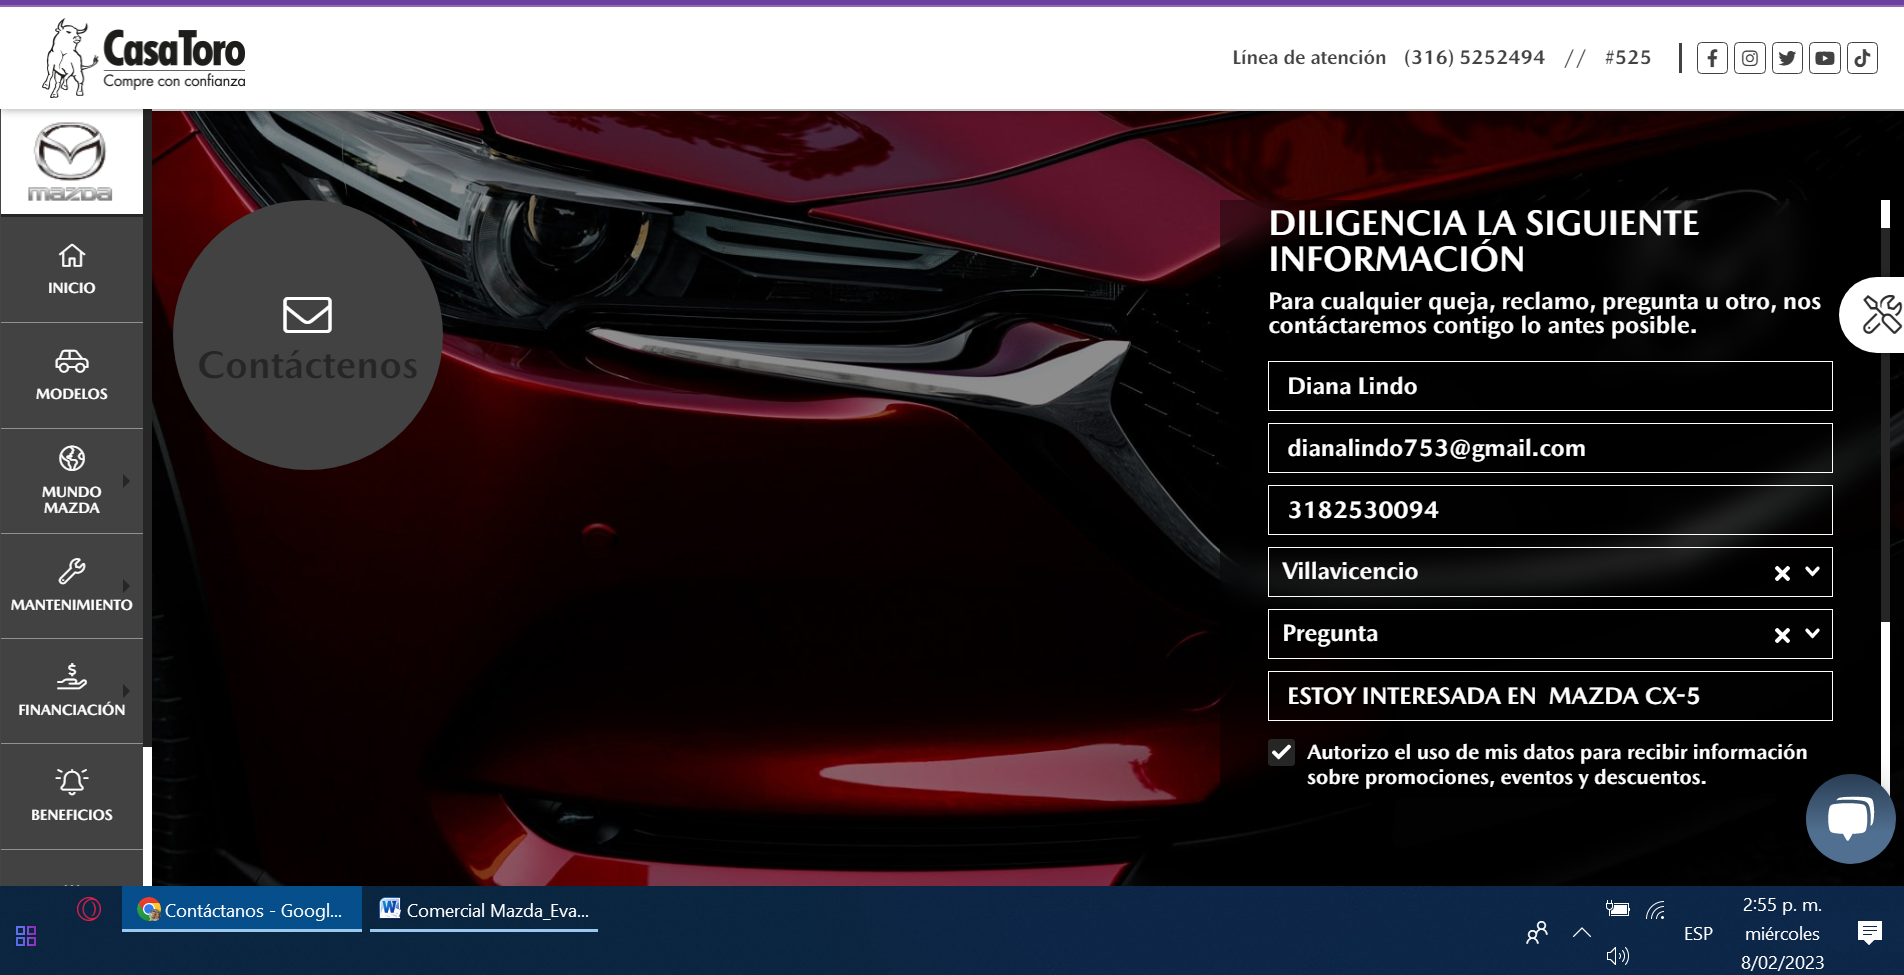
Task: Open the taskbar people icon
Action: coord(1537,932)
